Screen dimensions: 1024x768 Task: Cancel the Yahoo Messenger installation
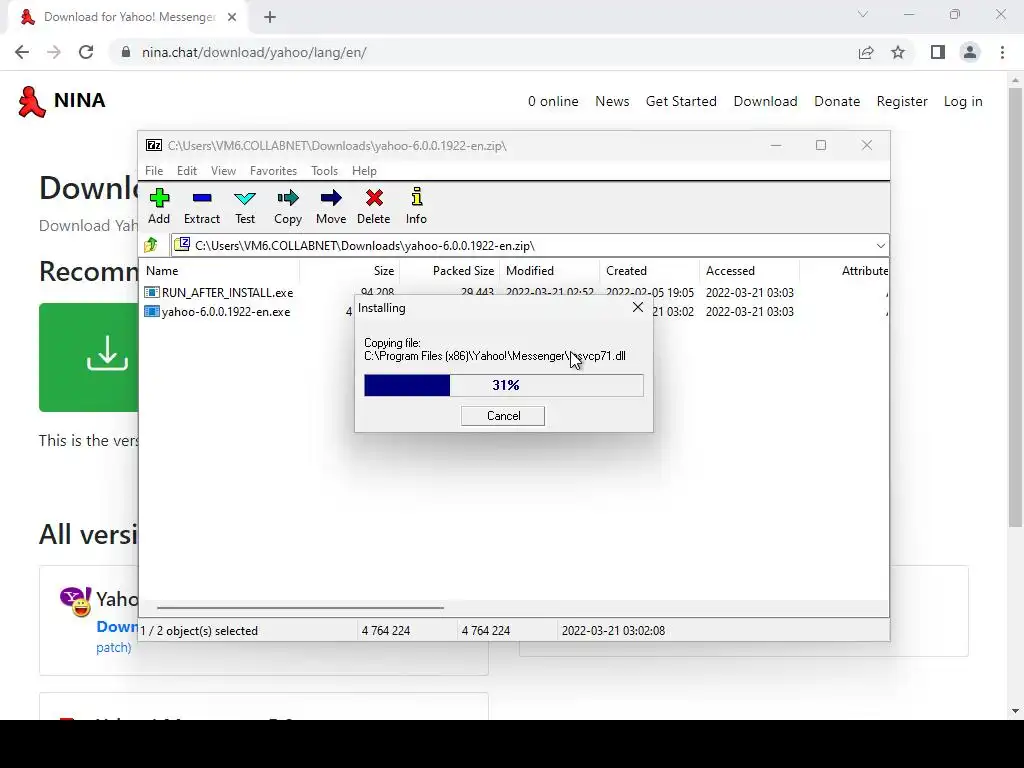tap(503, 416)
